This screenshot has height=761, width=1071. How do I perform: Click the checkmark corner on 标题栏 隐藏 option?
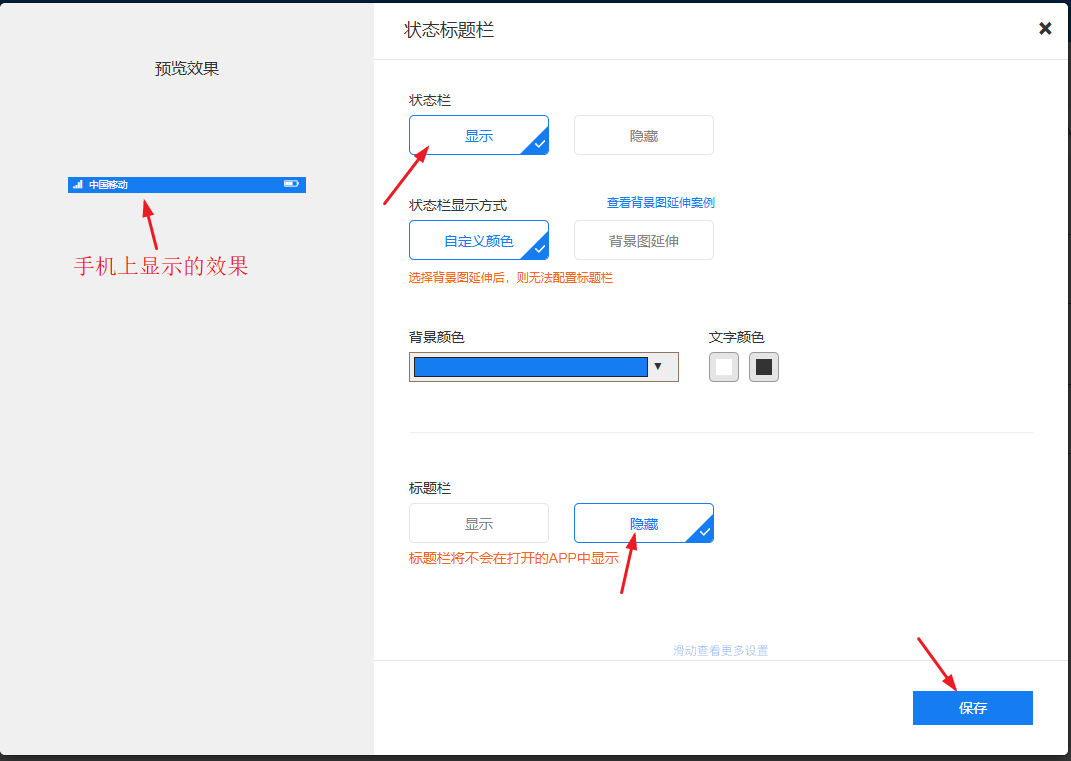(705, 533)
